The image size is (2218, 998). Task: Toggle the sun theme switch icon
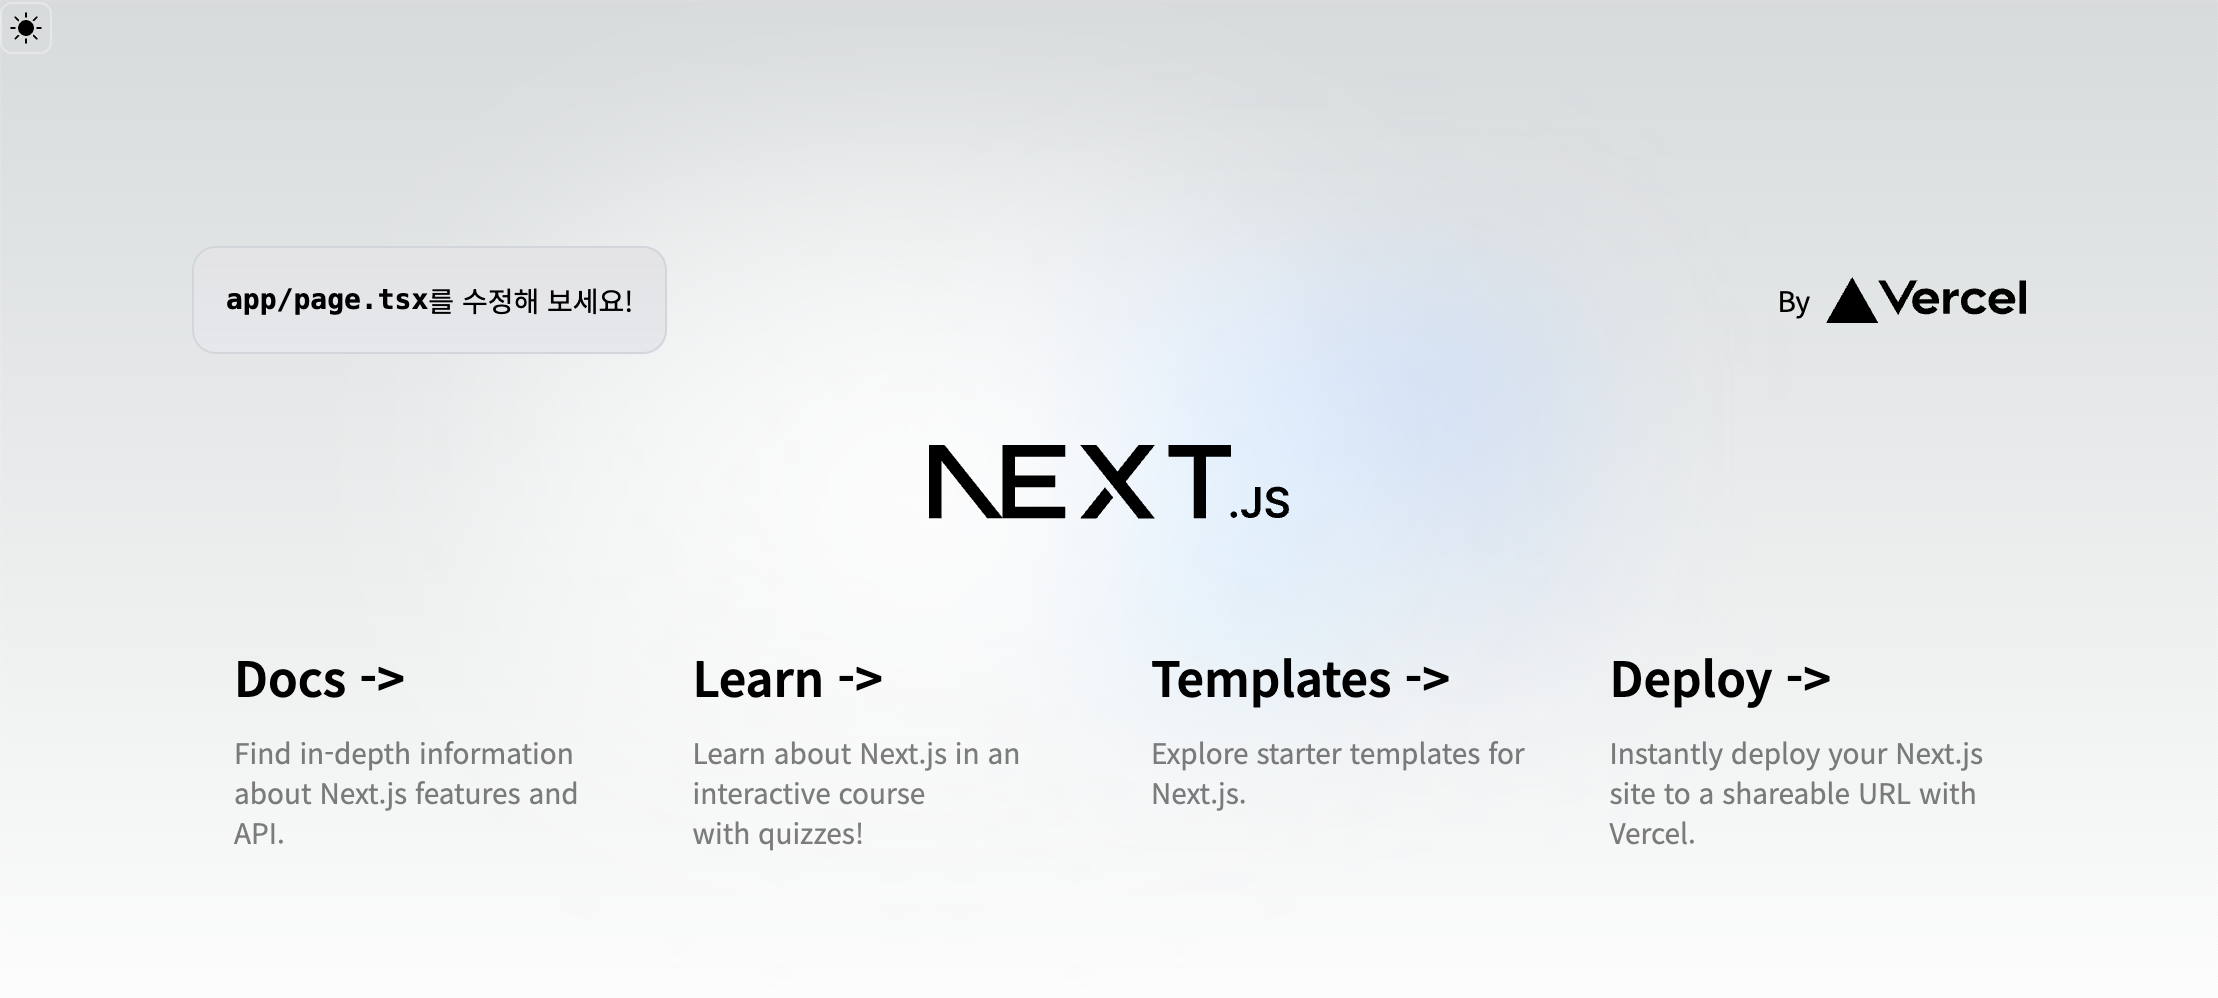[x=26, y=27]
